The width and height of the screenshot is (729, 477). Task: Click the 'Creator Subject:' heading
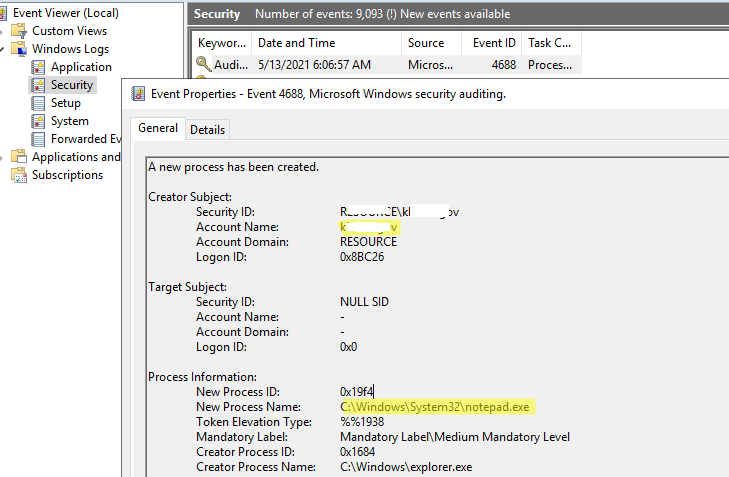(190, 197)
